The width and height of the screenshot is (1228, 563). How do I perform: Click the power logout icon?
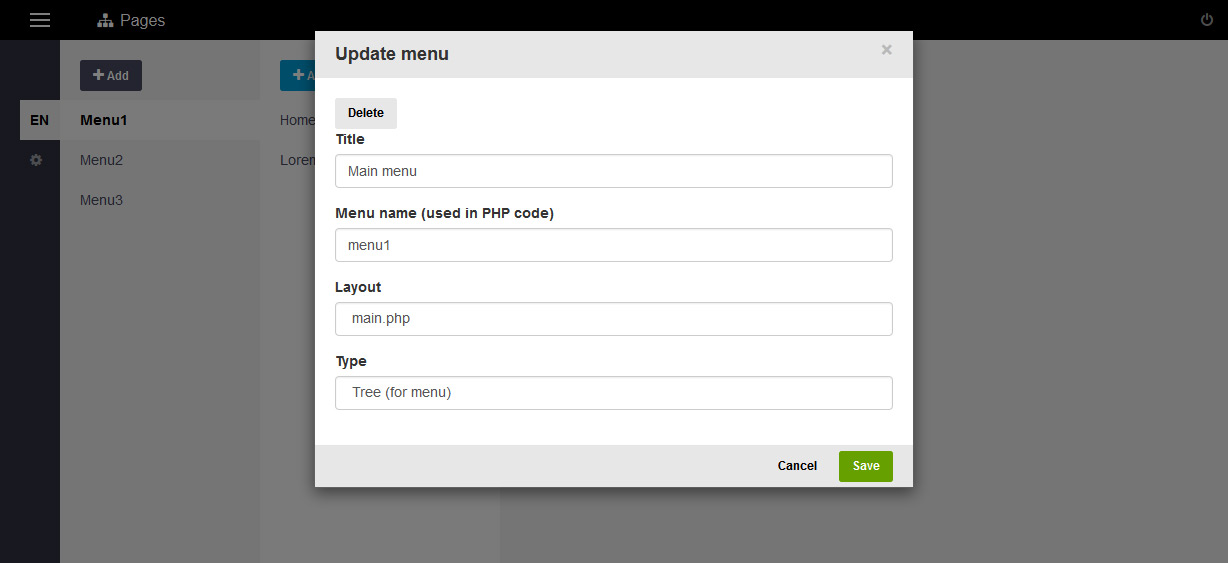coord(1207,20)
